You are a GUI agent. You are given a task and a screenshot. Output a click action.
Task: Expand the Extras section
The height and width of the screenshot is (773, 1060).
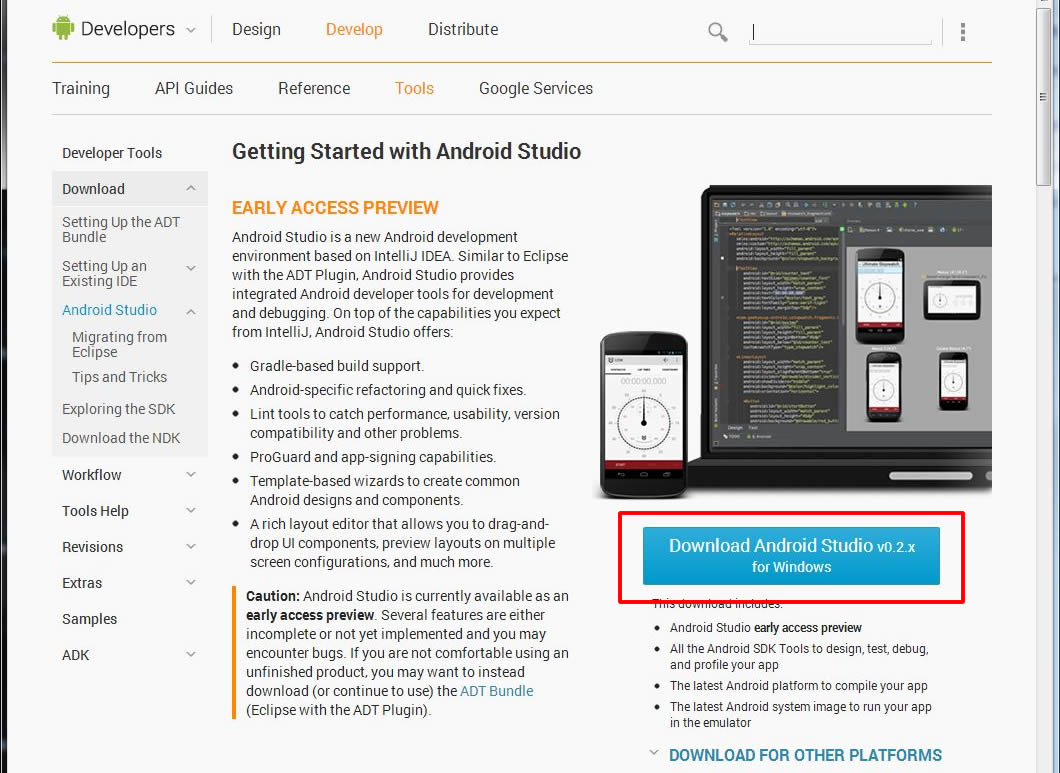[191, 582]
